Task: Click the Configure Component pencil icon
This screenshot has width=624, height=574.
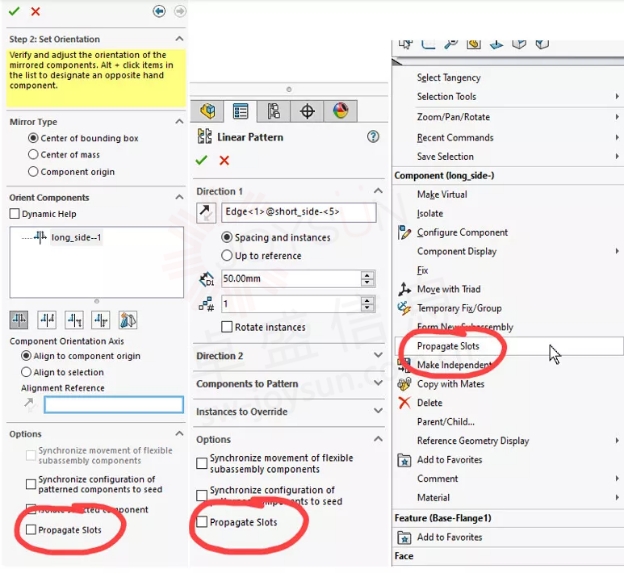Action: click(404, 232)
